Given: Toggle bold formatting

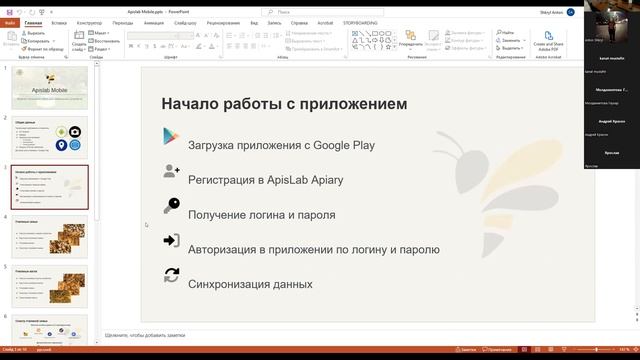Looking at the screenshot, I should (x=131, y=46).
